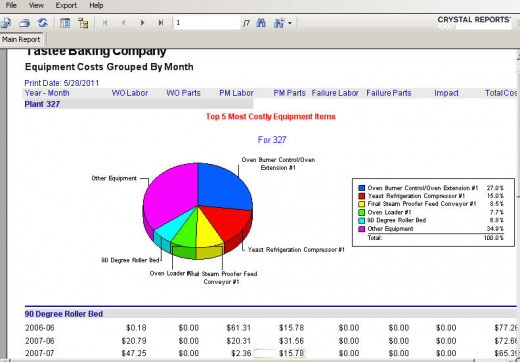Click the 'WO Parts' column header
The image size is (520, 362).
pos(183,93)
